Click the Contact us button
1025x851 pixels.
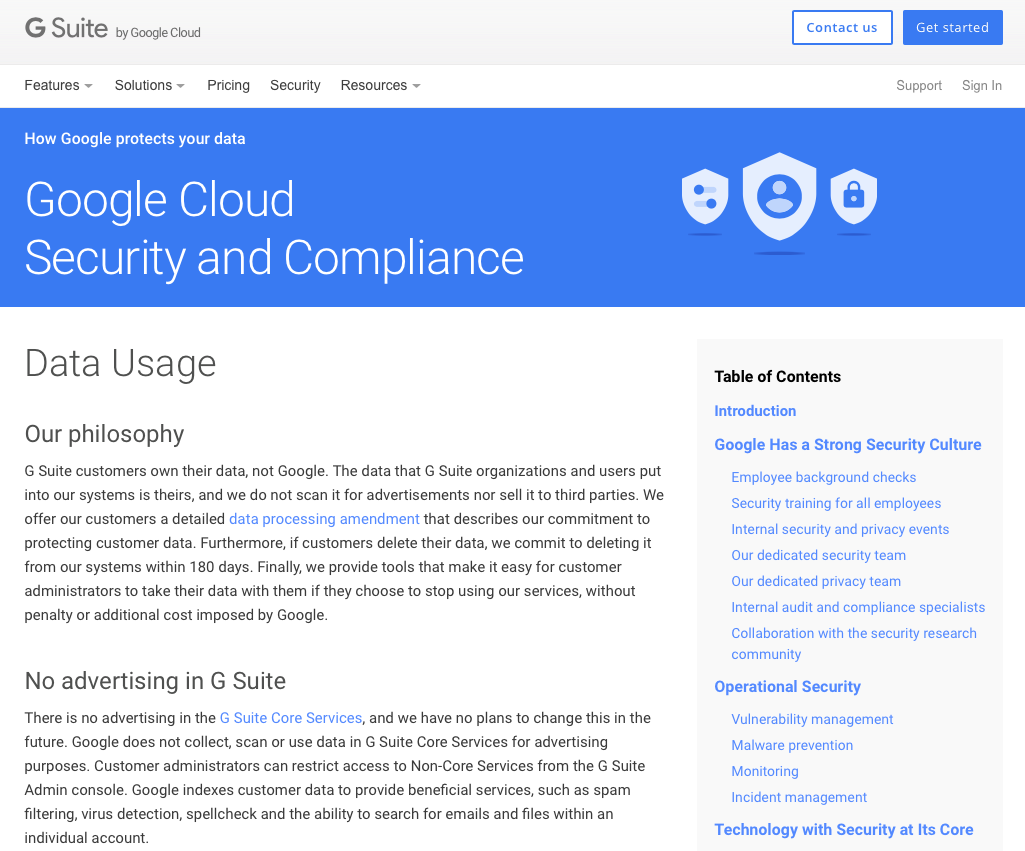[x=842, y=27]
